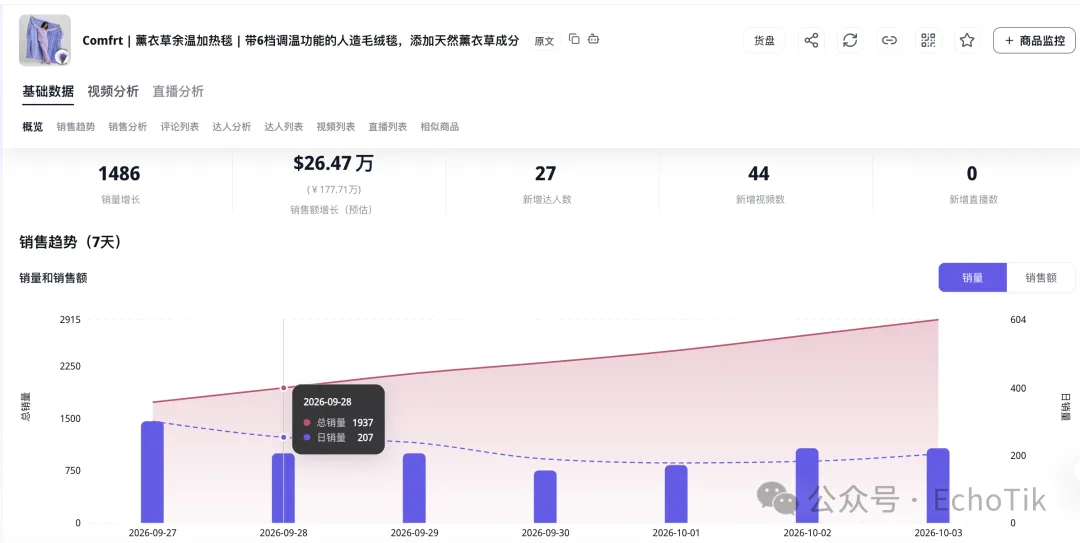Go to the 直播列表 section

388,127
